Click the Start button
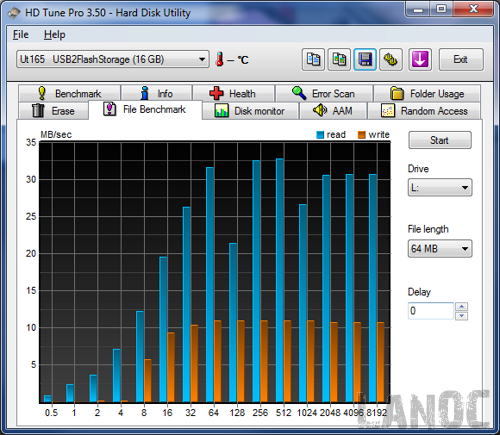The height and width of the screenshot is (435, 500). (440, 140)
